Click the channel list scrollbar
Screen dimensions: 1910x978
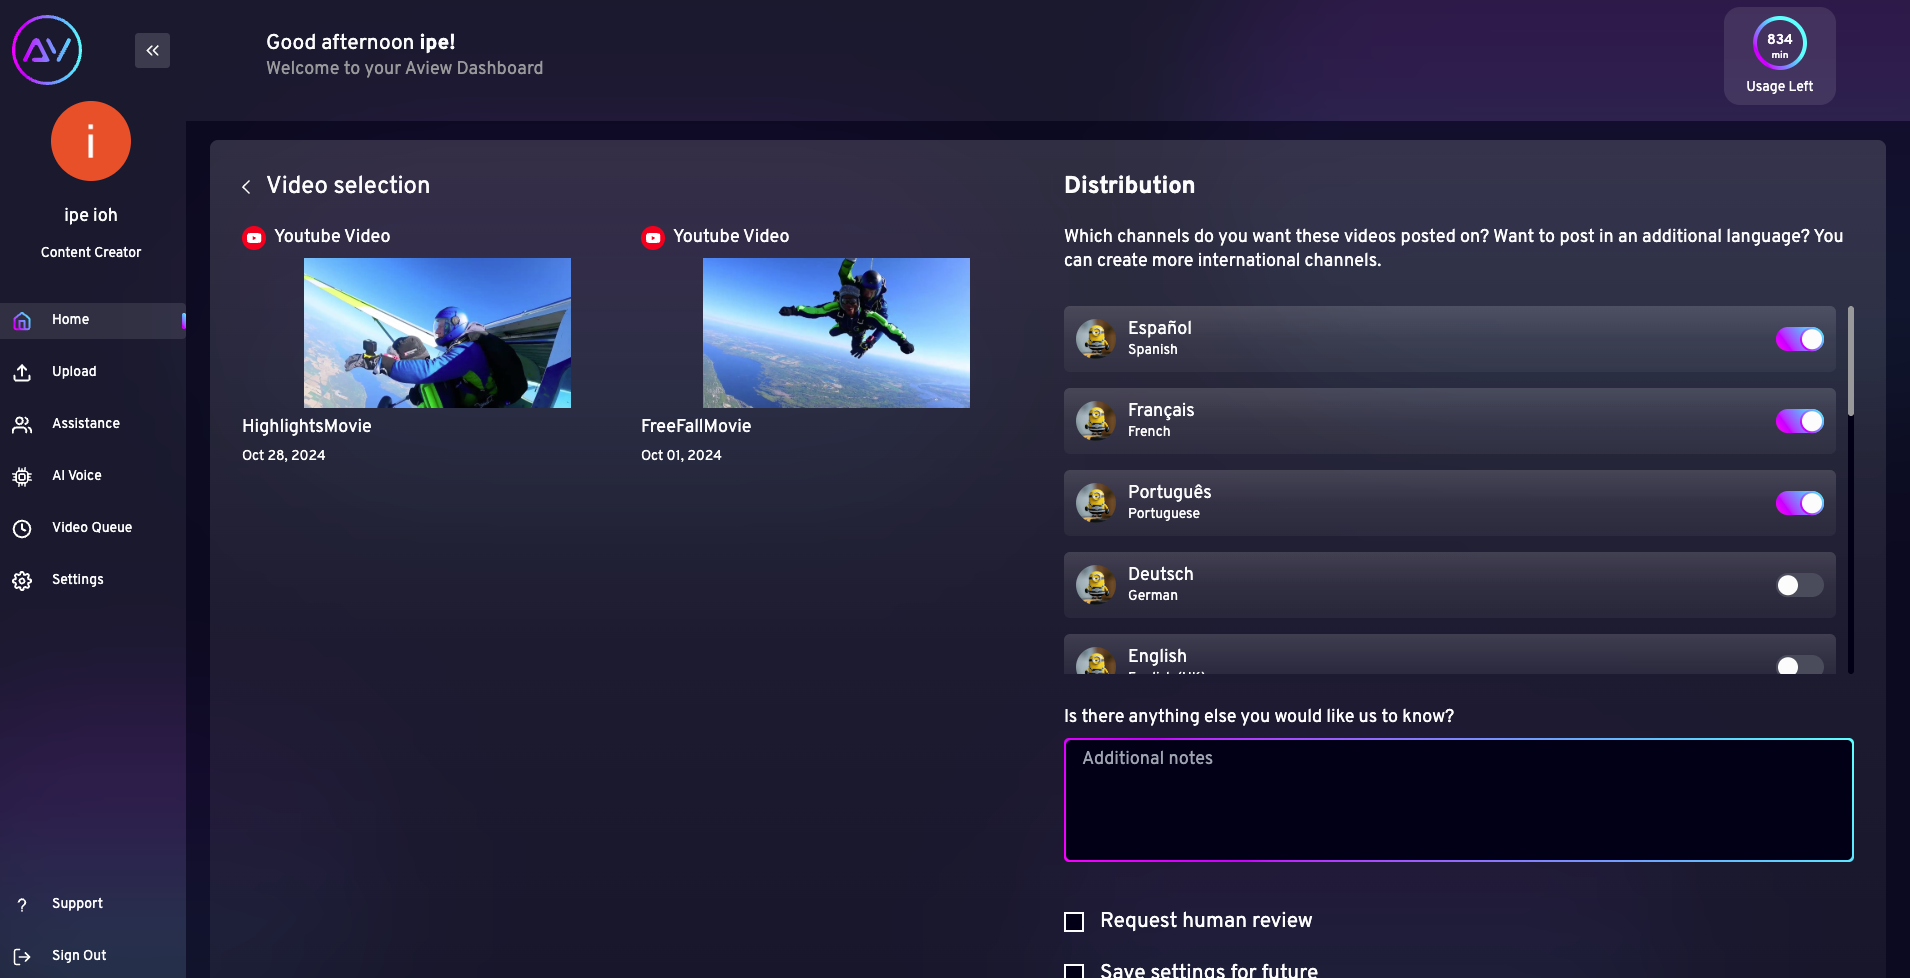point(1851,361)
